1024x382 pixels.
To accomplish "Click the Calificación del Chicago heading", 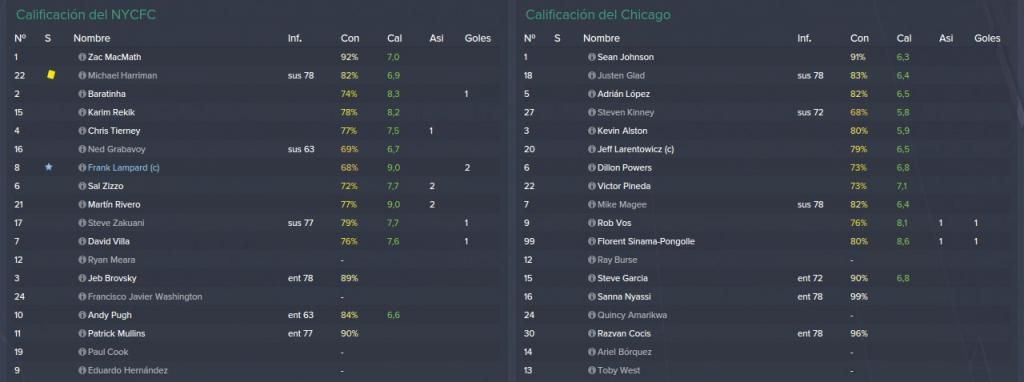I will point(598,14).
